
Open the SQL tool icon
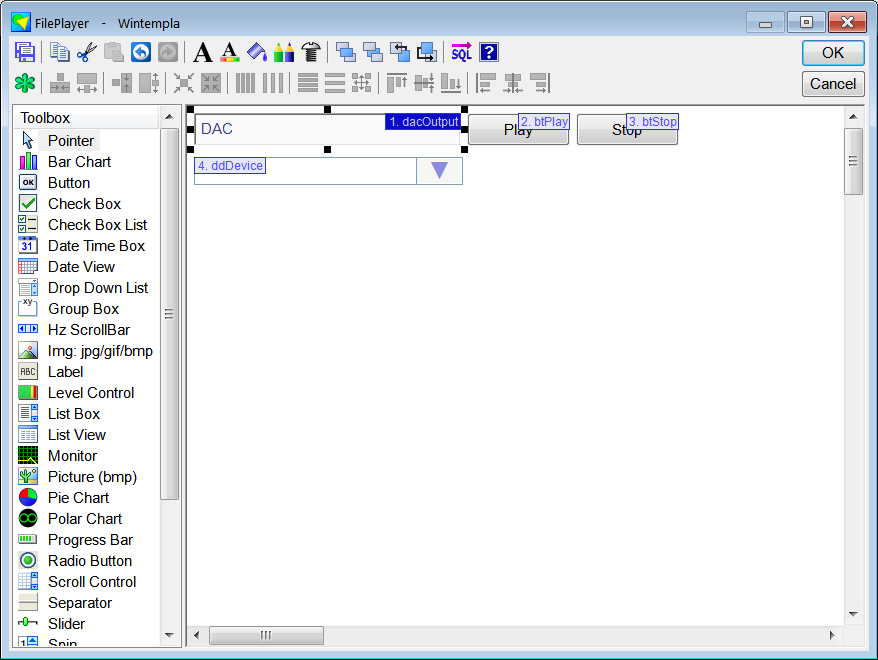click(x=461, y=53)
